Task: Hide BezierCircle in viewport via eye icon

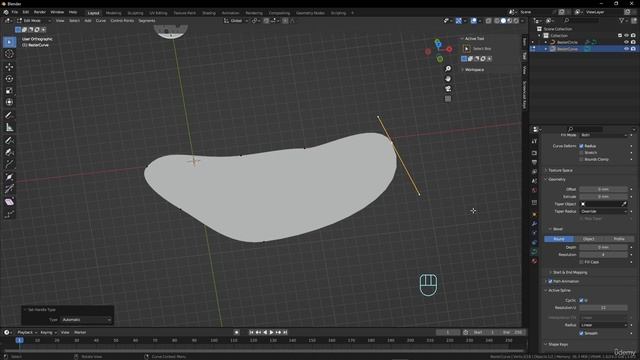Action: (627, 42)
